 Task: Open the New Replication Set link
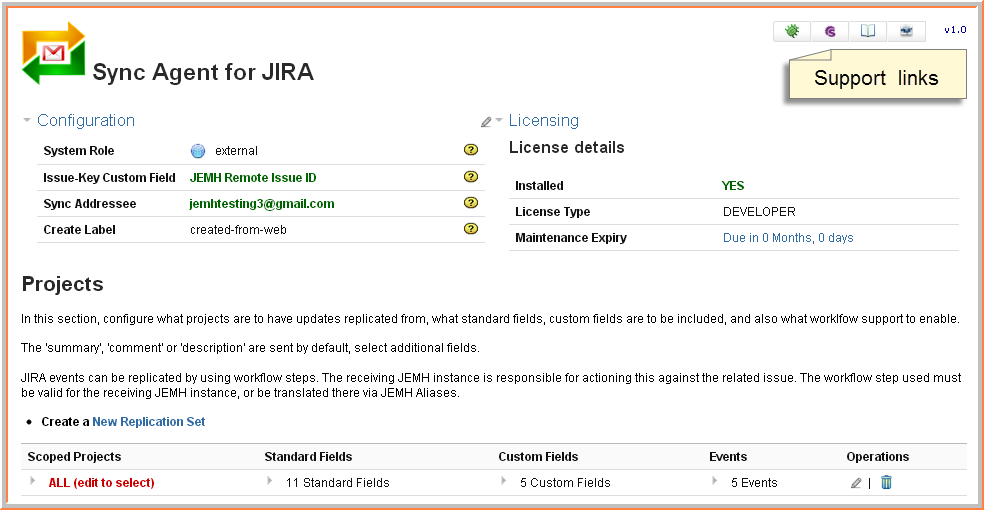point(149,422)
